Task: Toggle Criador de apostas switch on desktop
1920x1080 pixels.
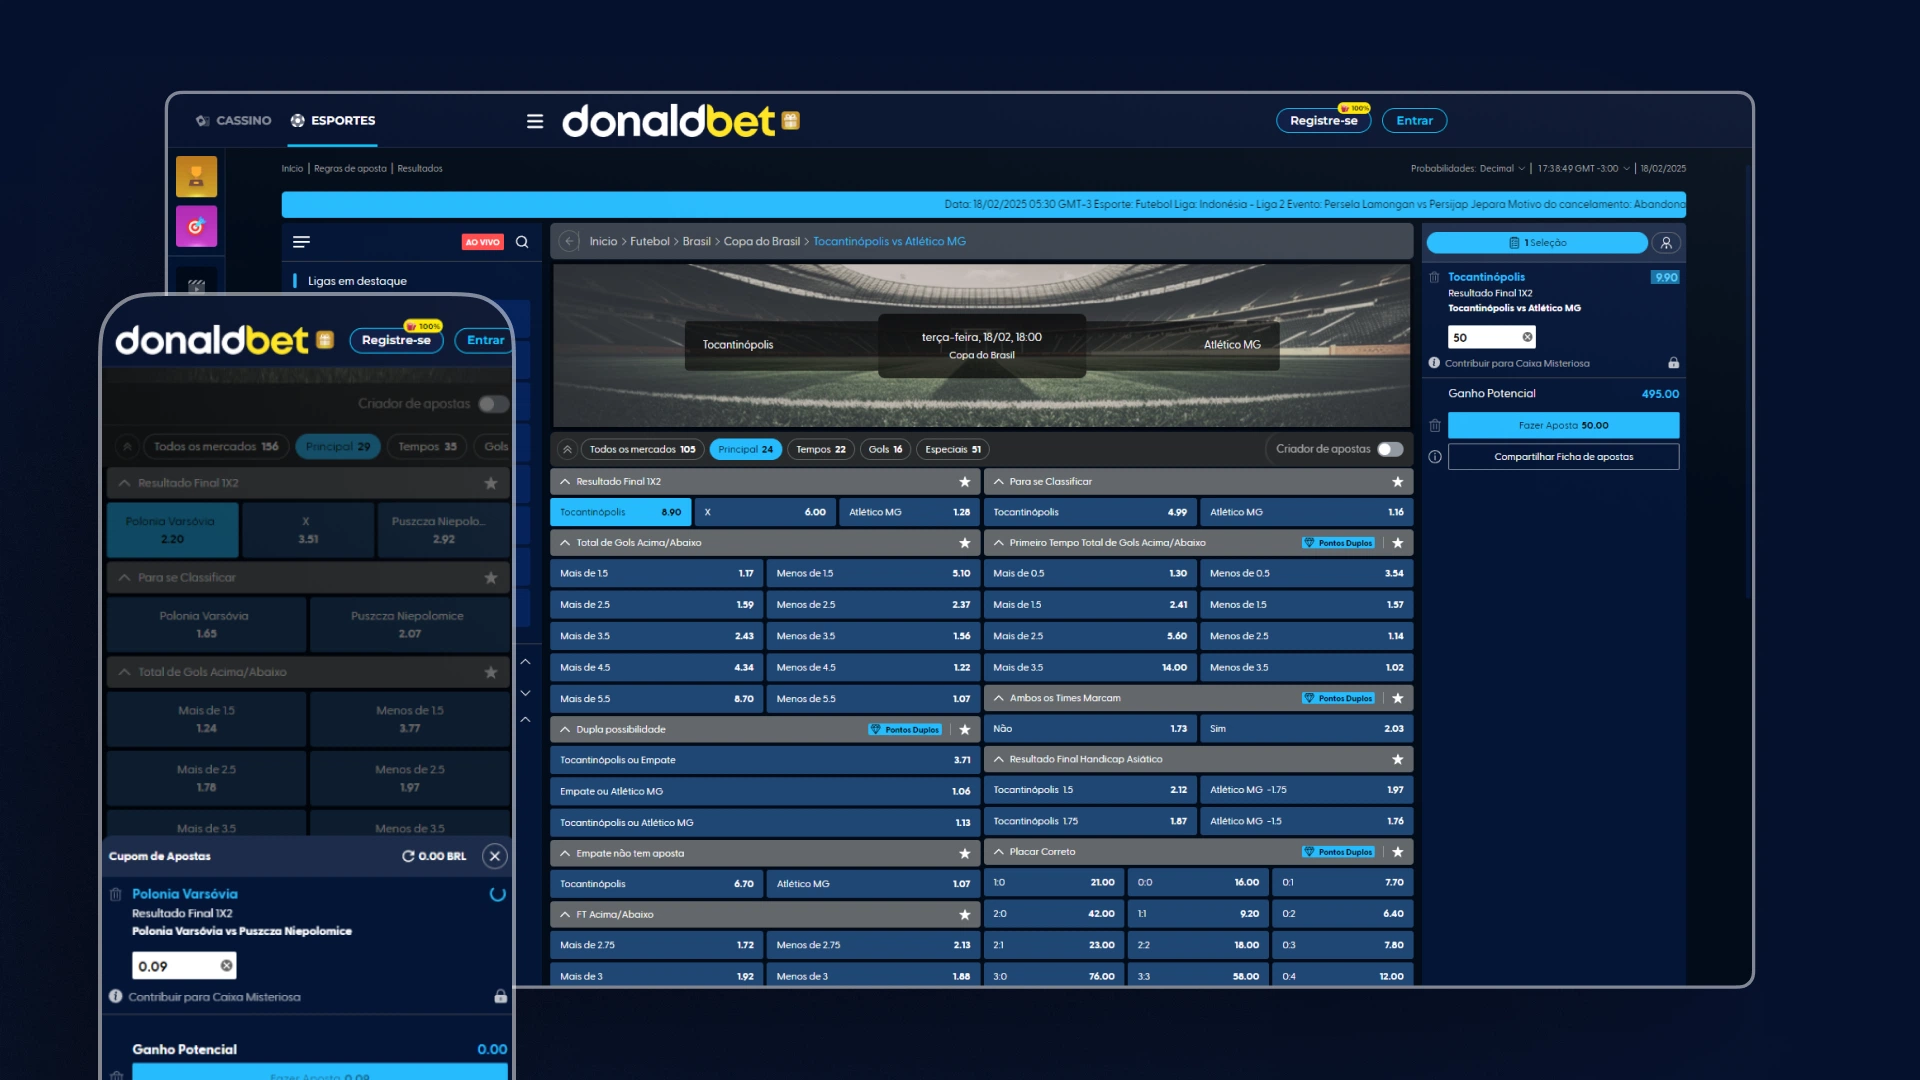Action: (1390, 449)
